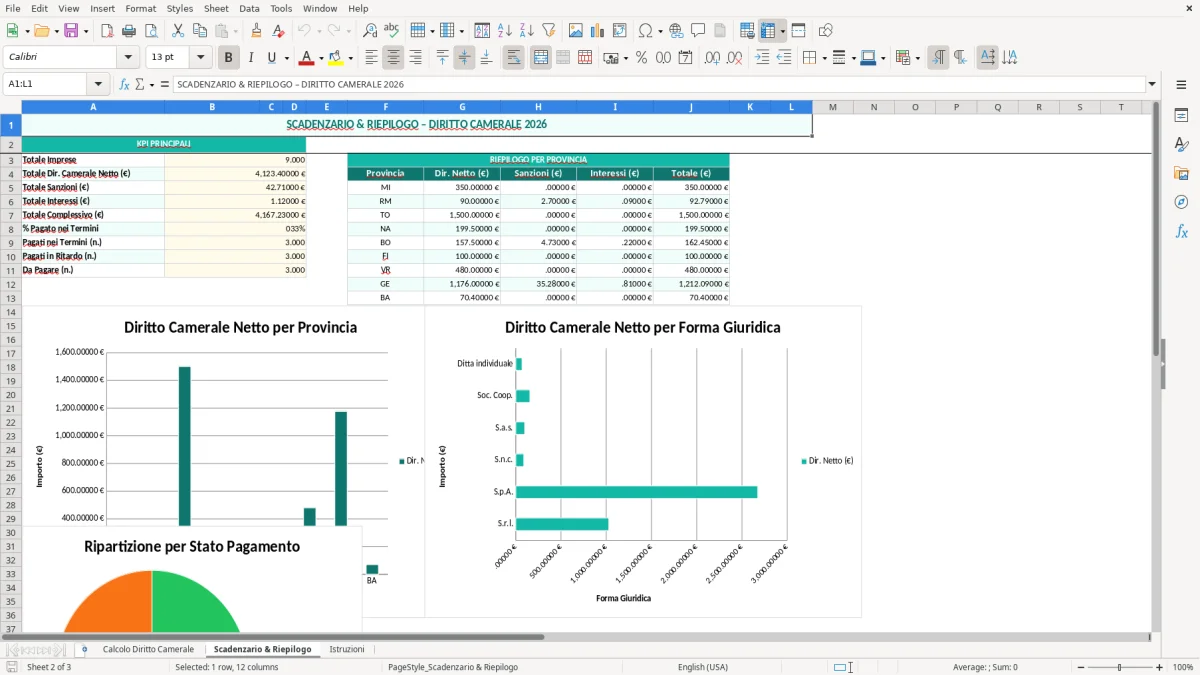Click the horizontal scrollbar
The width and height of the screenshot is (1200, 675).
coord(575,636)
